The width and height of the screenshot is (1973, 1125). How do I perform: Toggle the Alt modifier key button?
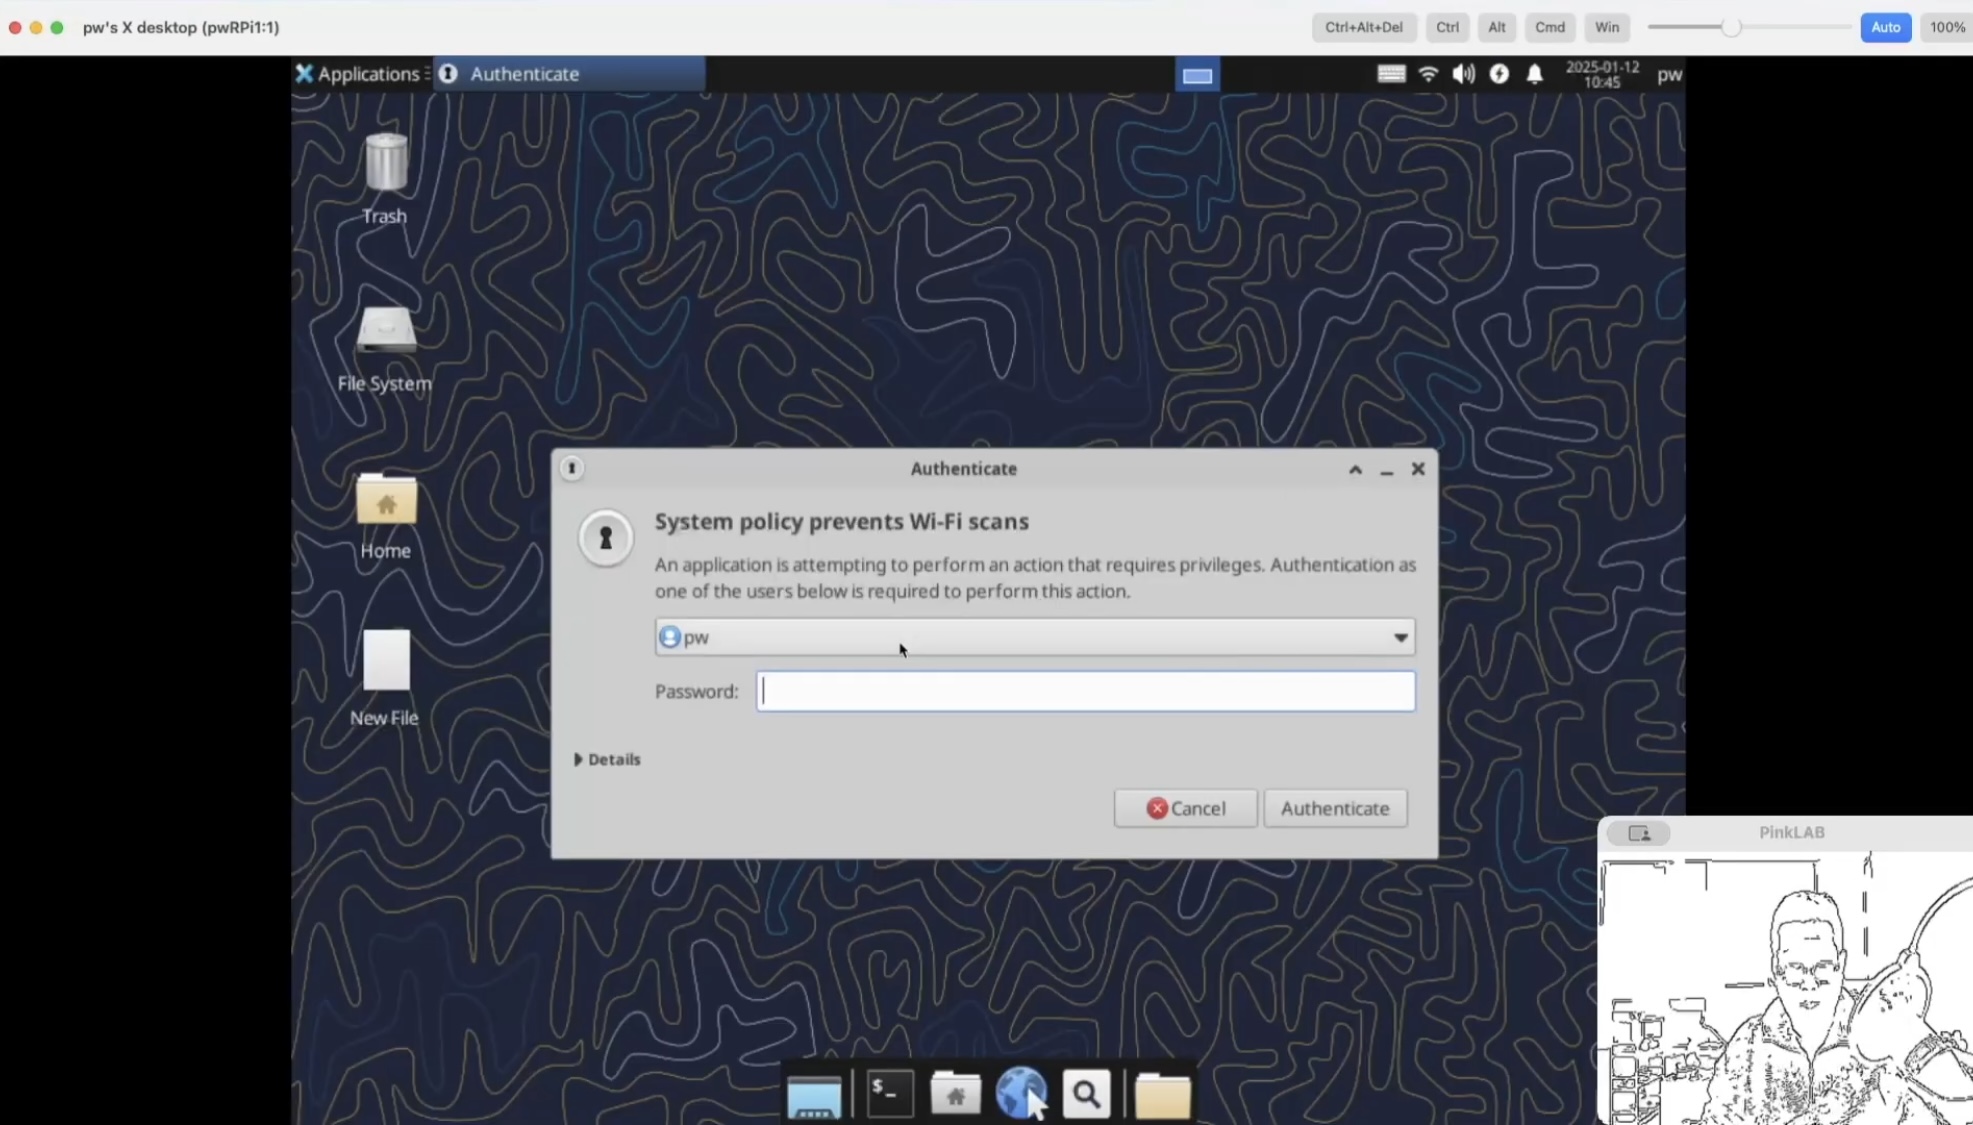[1496, 27]
